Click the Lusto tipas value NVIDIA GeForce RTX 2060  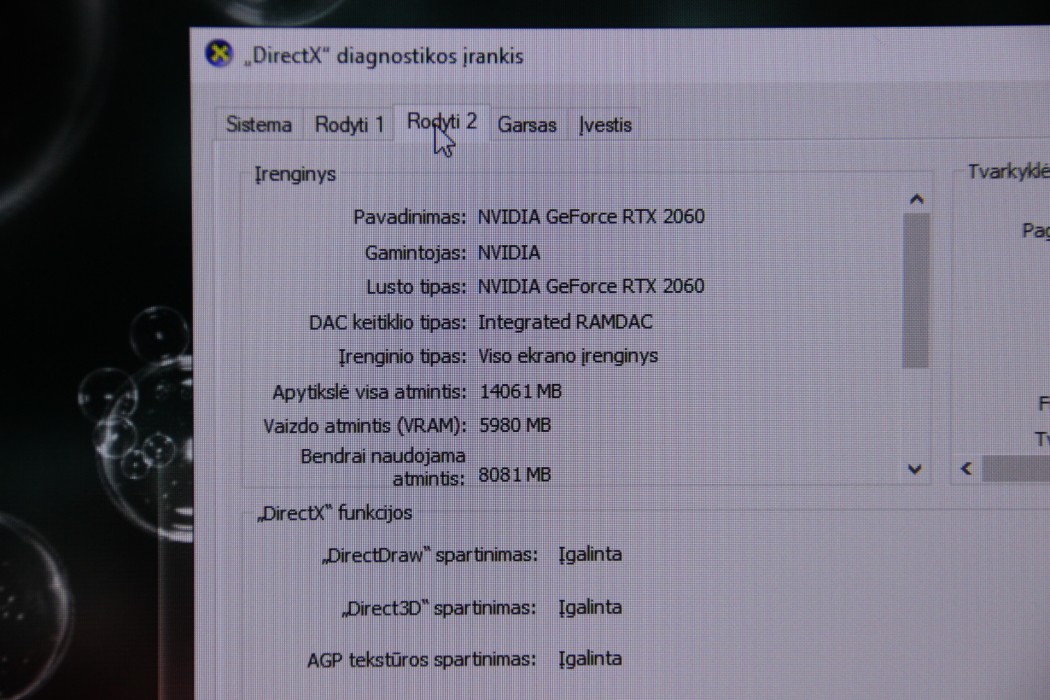[x=591, y=286]
